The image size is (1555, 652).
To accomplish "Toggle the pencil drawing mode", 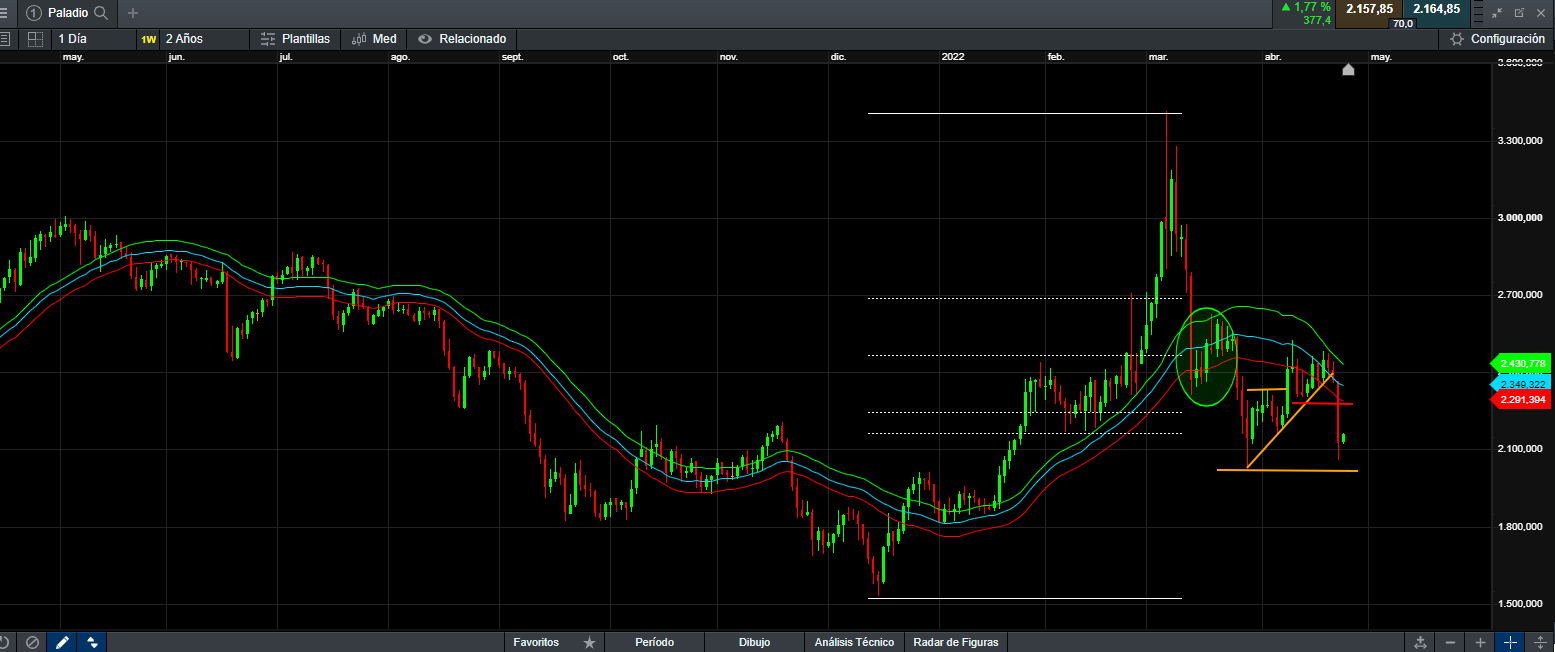I will click(62, 642).
